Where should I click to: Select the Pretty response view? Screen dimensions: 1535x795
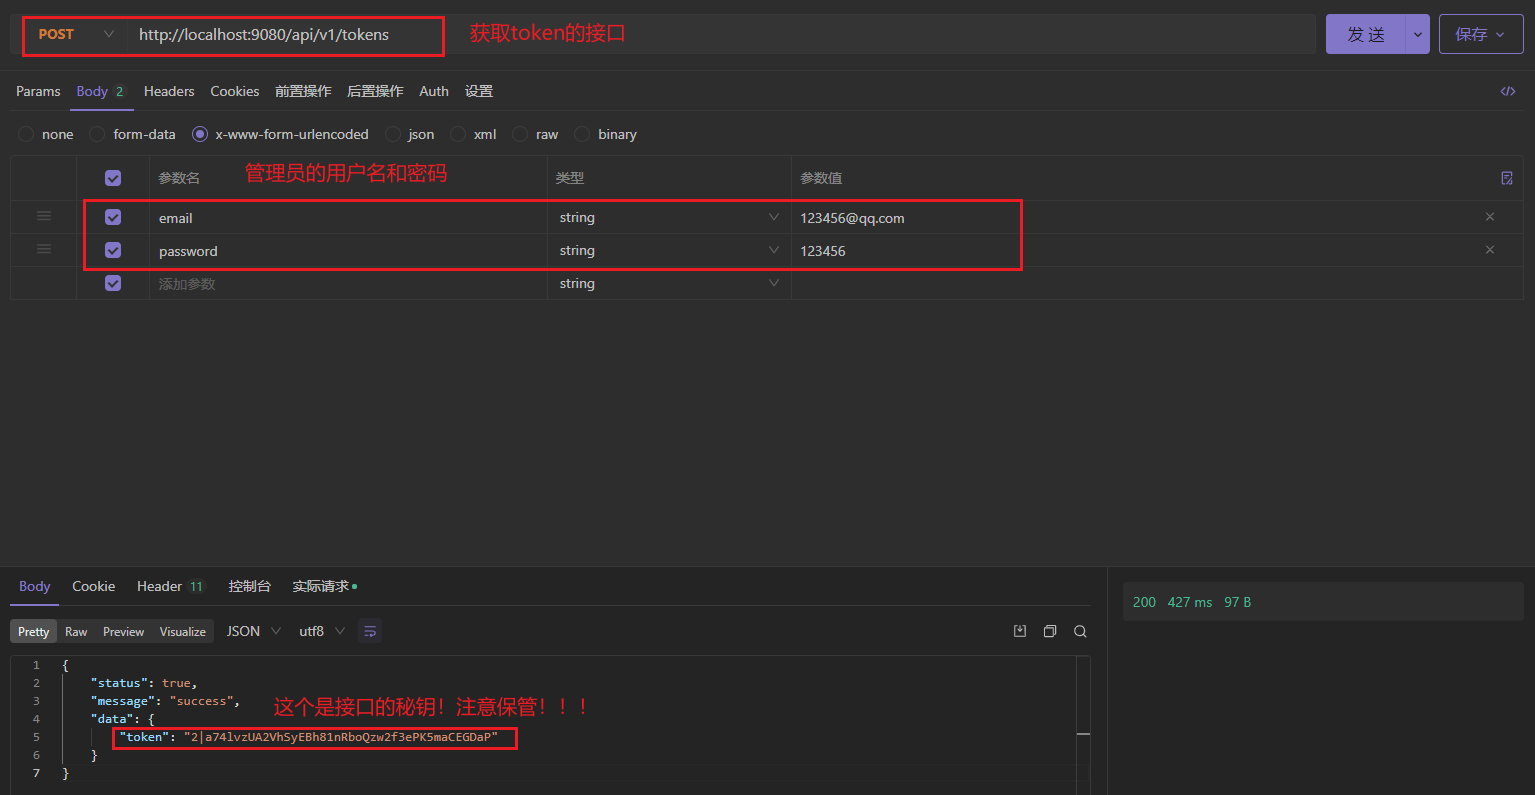pyautogui.click(x=33, y=631)
